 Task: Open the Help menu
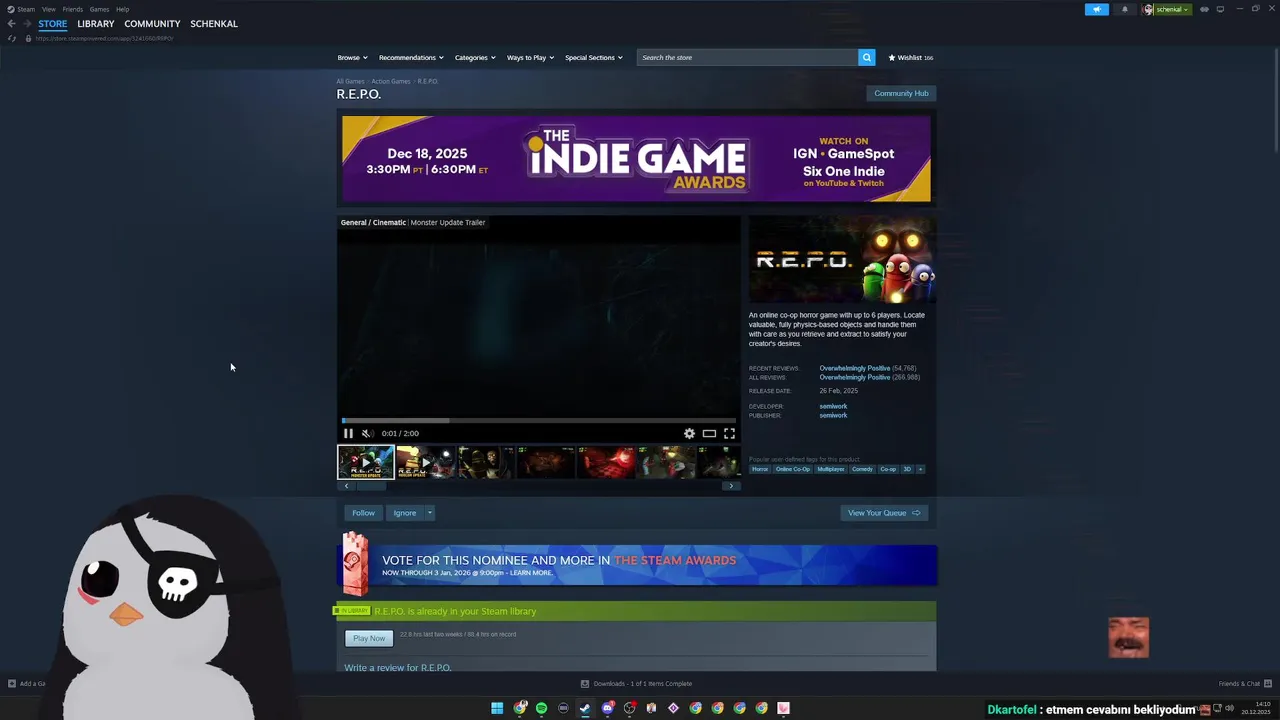(122, 9)
